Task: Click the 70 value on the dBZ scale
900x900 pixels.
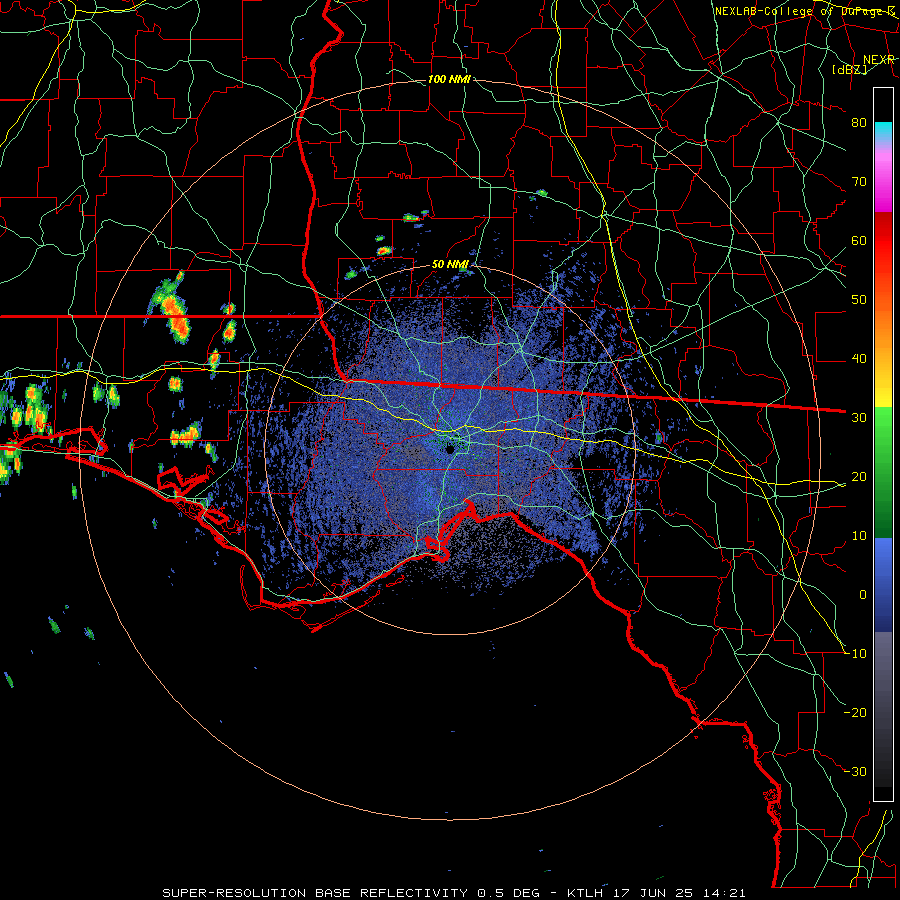Action: [x=859, y=181]
